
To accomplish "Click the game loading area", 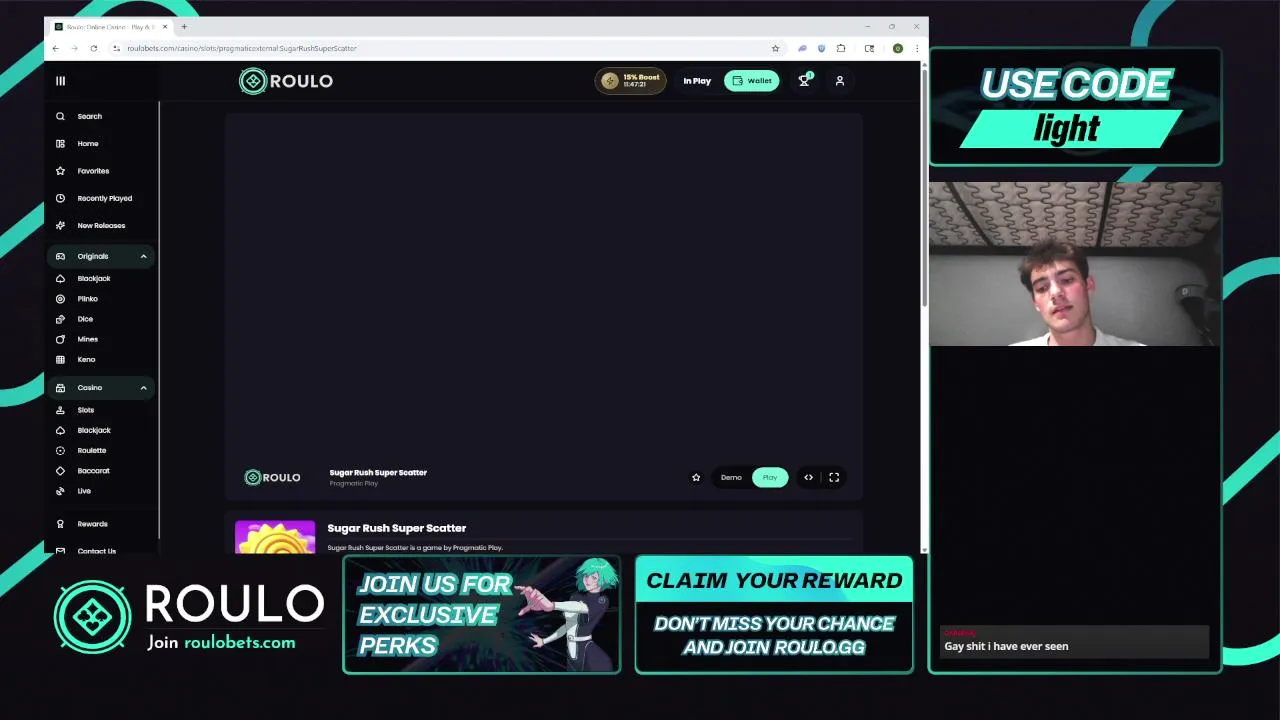I will [x=543, y=285].
